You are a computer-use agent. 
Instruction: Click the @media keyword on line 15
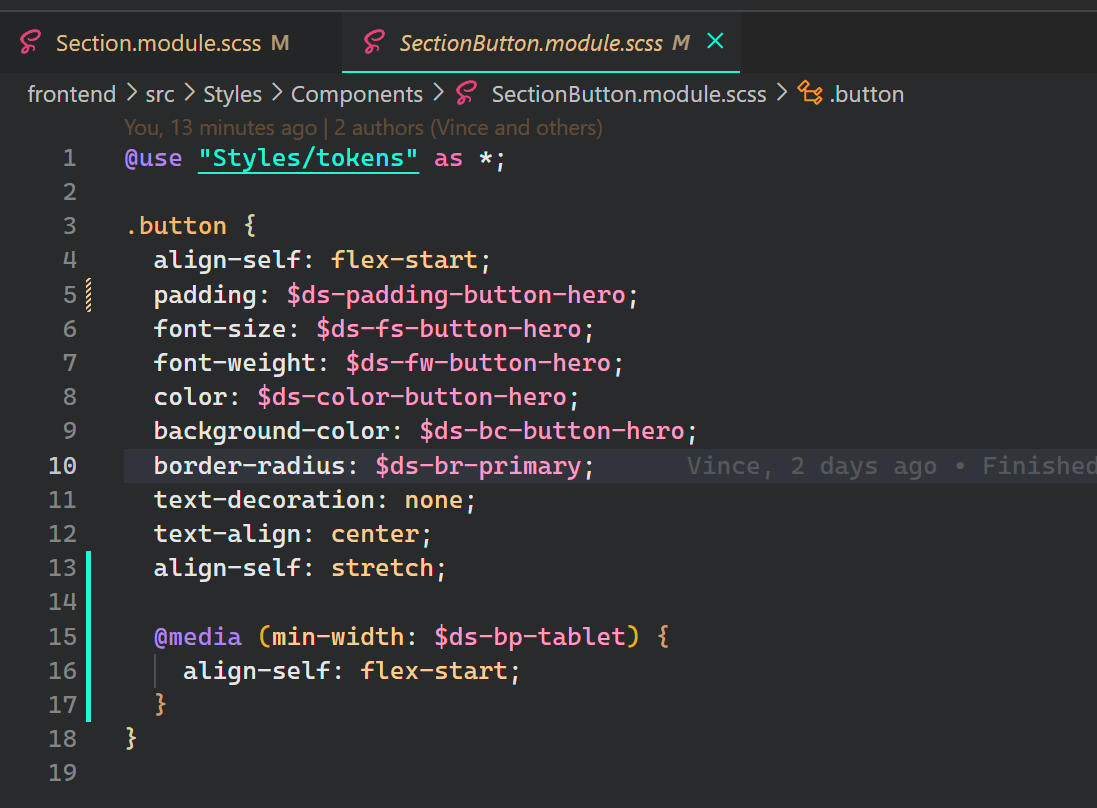[x=198, y=637]
